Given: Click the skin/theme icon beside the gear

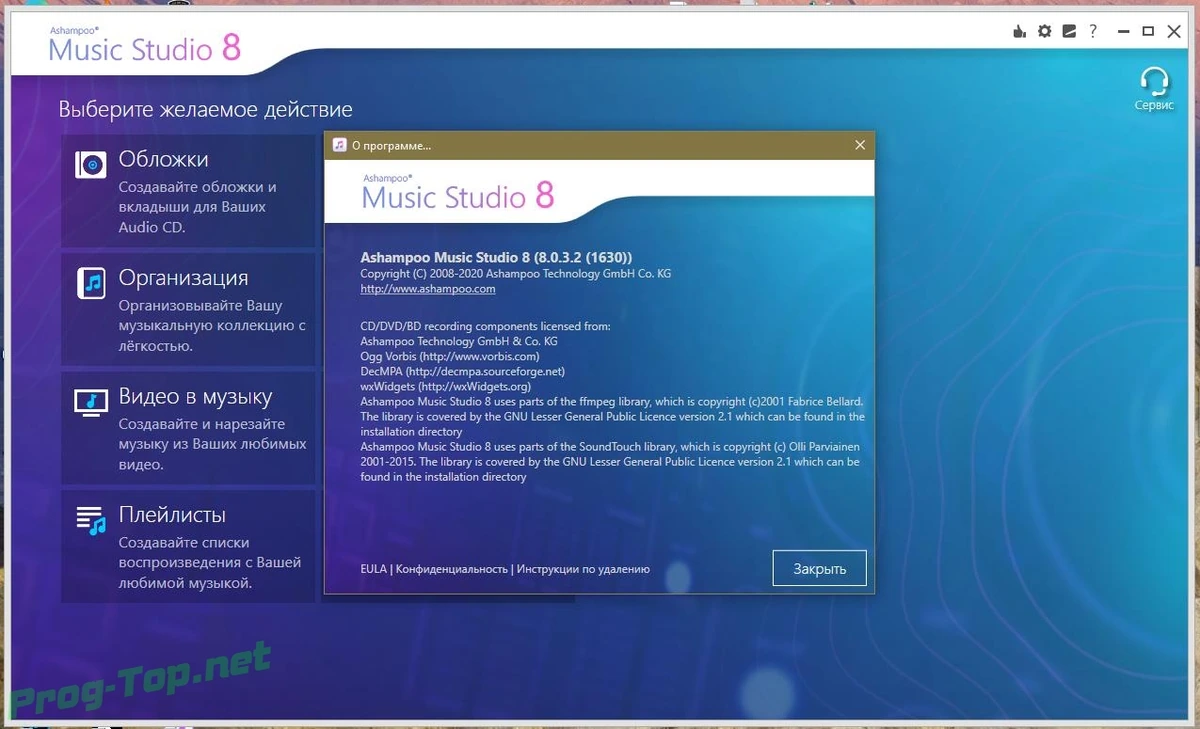Looking at the screenshot, I should pyautogui.click(x=1069, y=31).
